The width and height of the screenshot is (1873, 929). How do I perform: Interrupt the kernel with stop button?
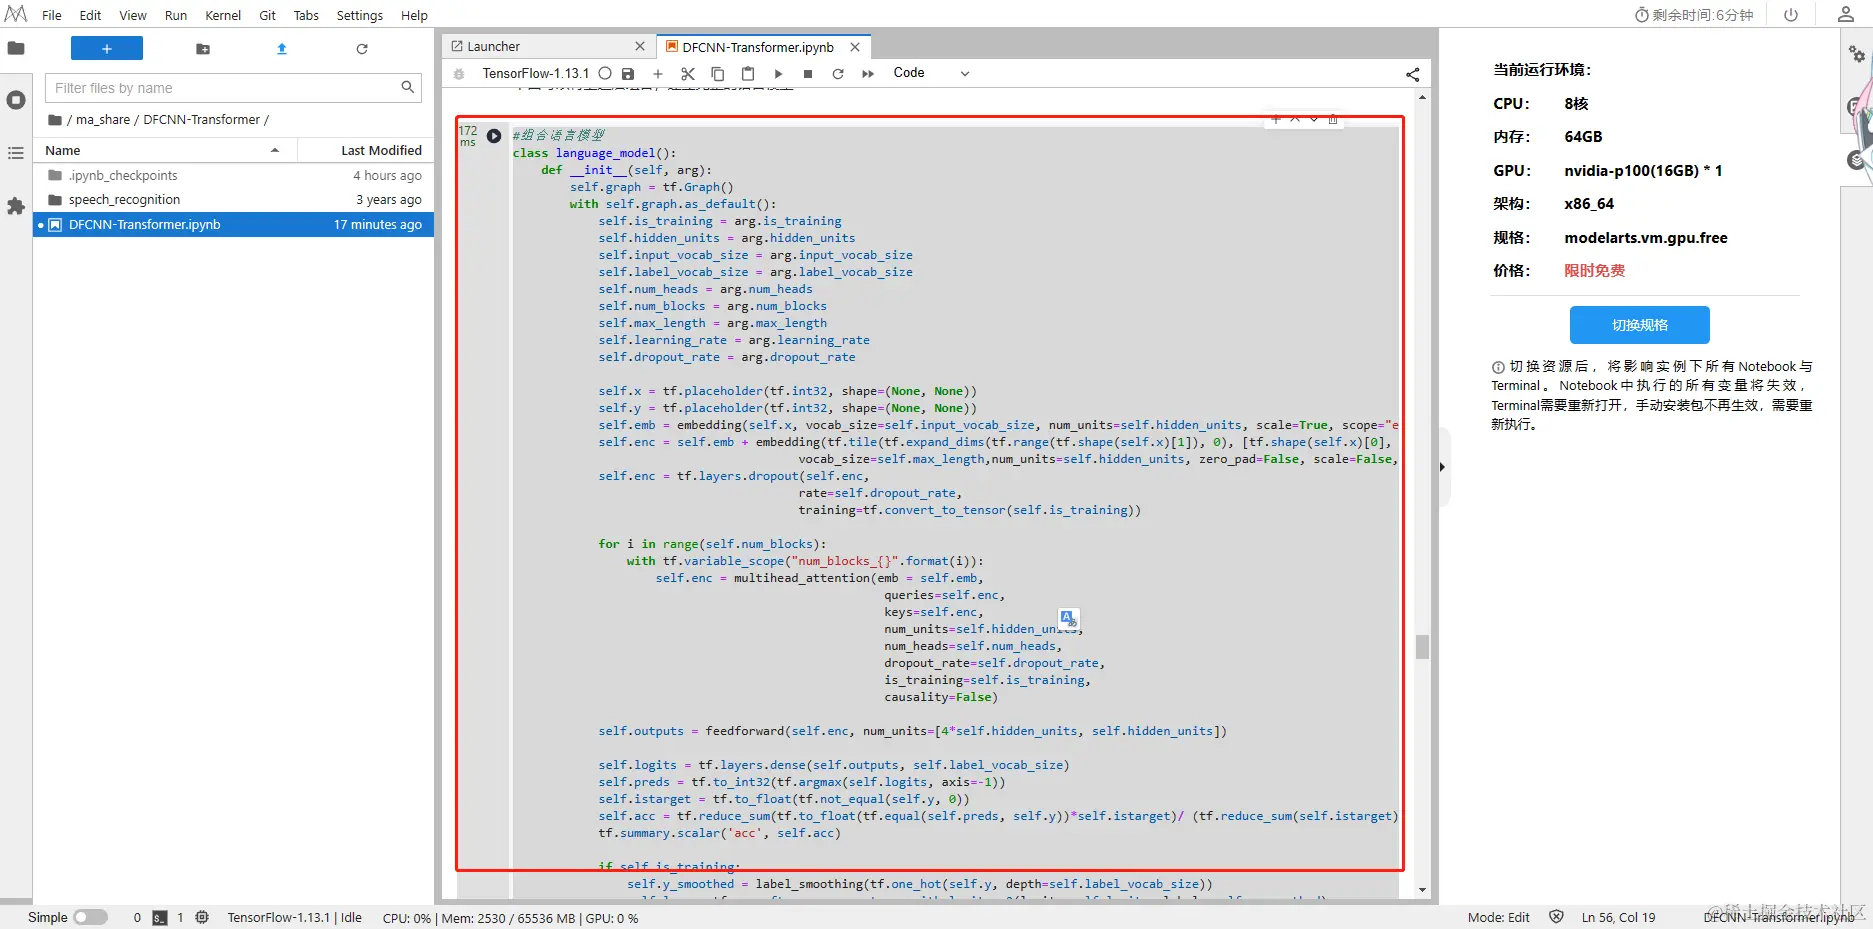[x=808, y=74]
